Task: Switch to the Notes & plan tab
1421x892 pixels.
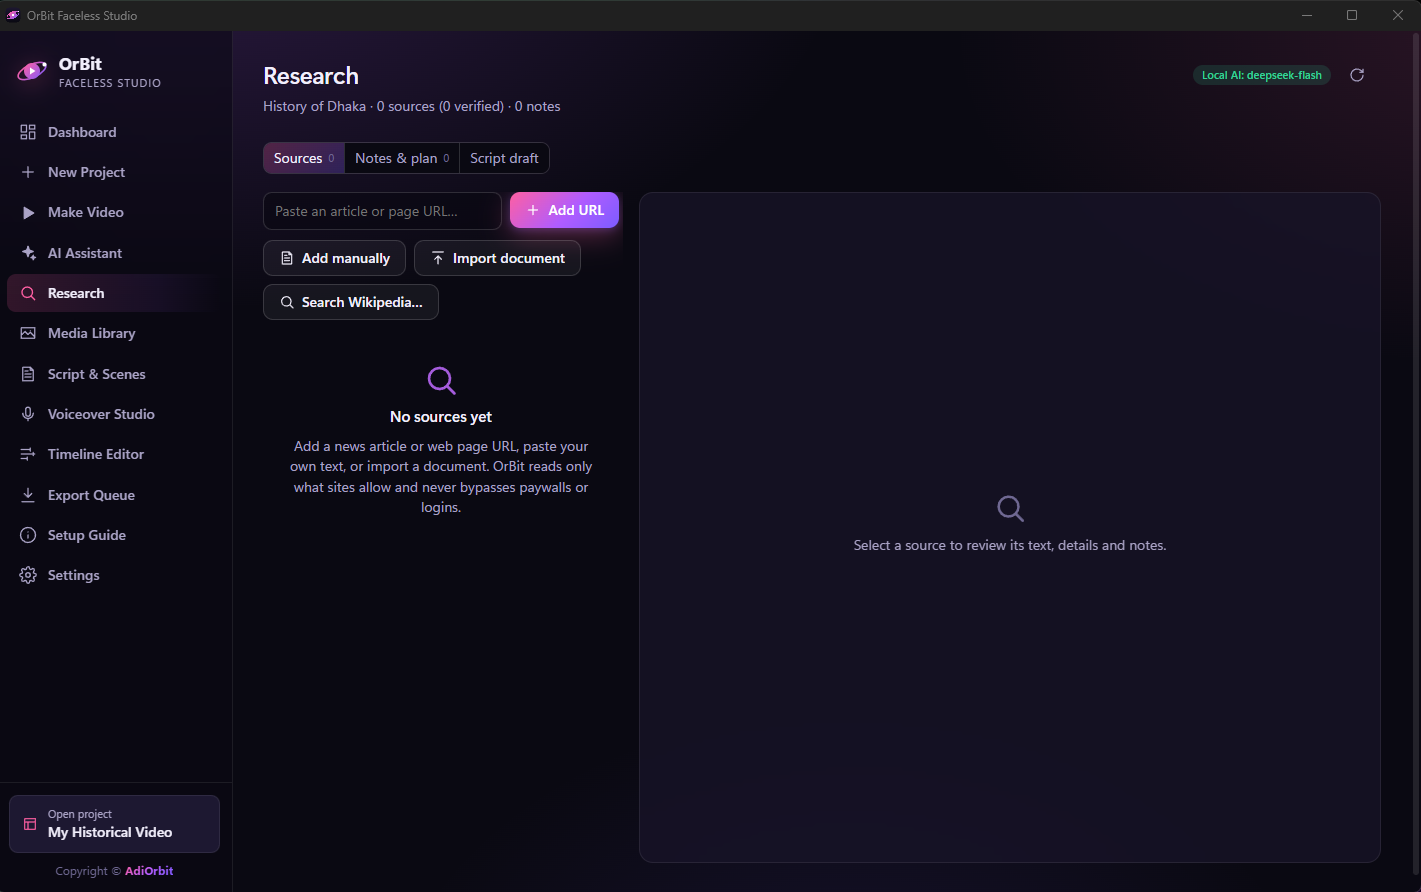Action: (402, 158)
